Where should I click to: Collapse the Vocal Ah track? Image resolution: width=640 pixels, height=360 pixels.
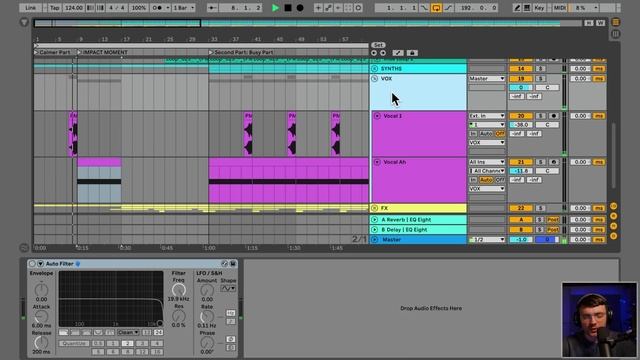tap(377, 162)
